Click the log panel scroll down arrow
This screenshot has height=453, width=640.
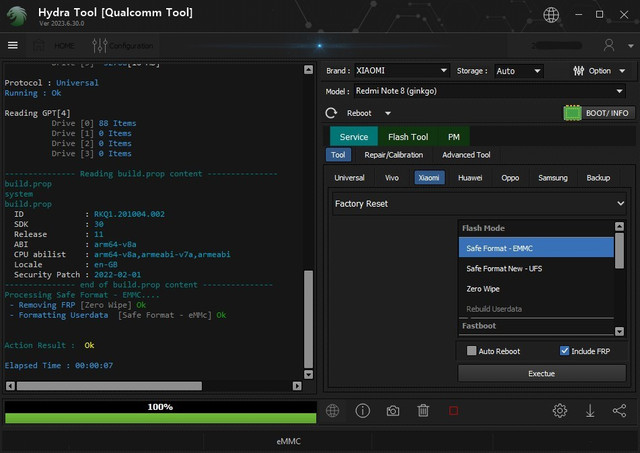click(309, 374)
